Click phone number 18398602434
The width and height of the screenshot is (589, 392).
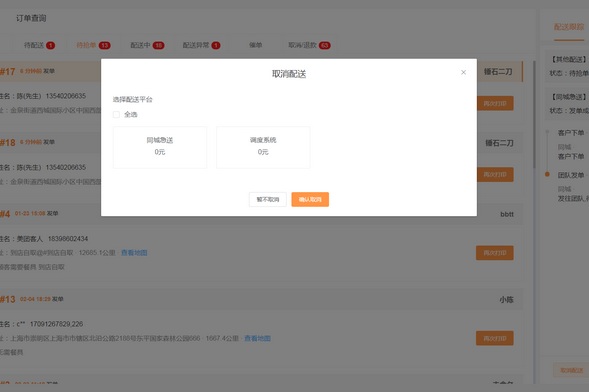point(68,239)
